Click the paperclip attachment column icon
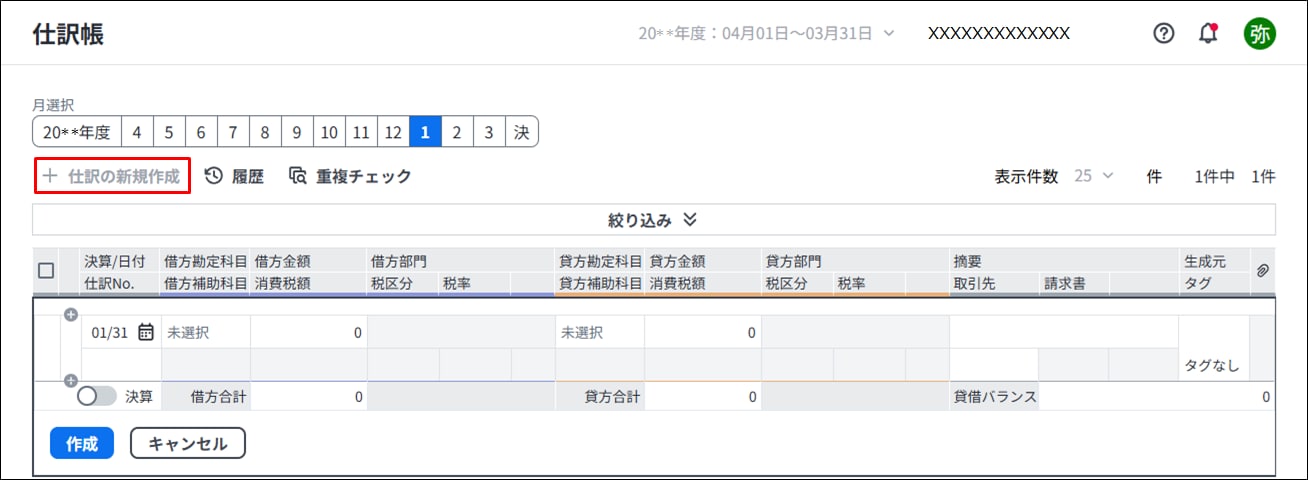Screen dimensions: 1308x480 pyautogui.click(x=1262, y=271)
